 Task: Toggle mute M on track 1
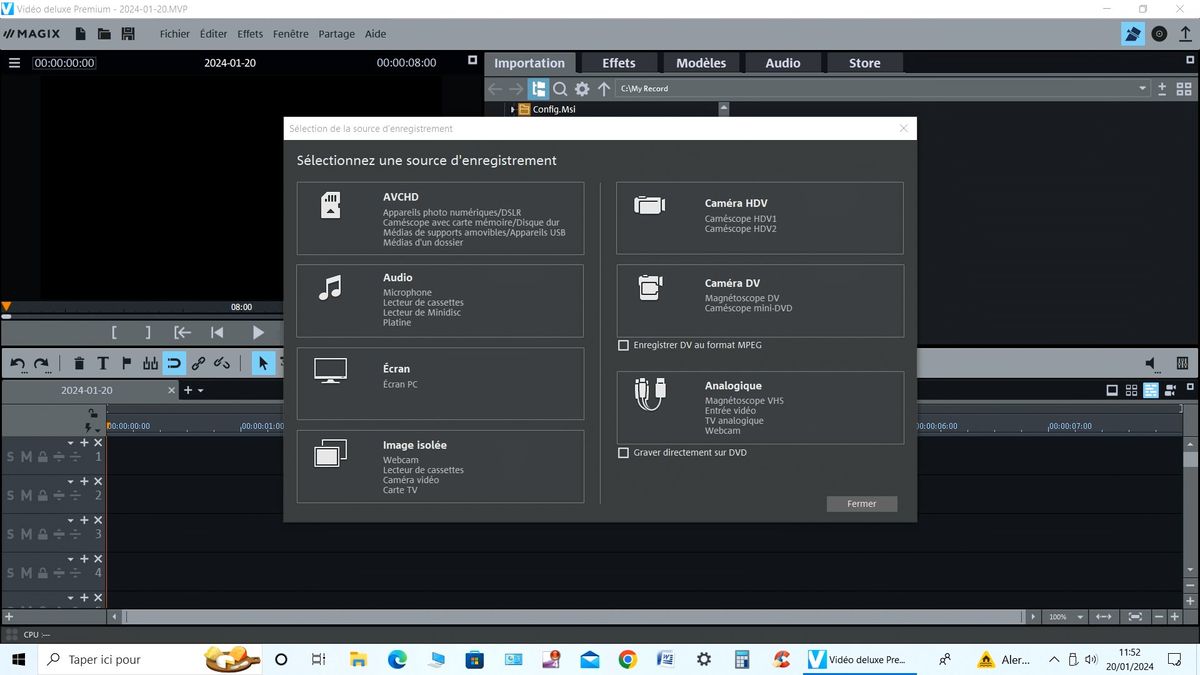[26, 457]
